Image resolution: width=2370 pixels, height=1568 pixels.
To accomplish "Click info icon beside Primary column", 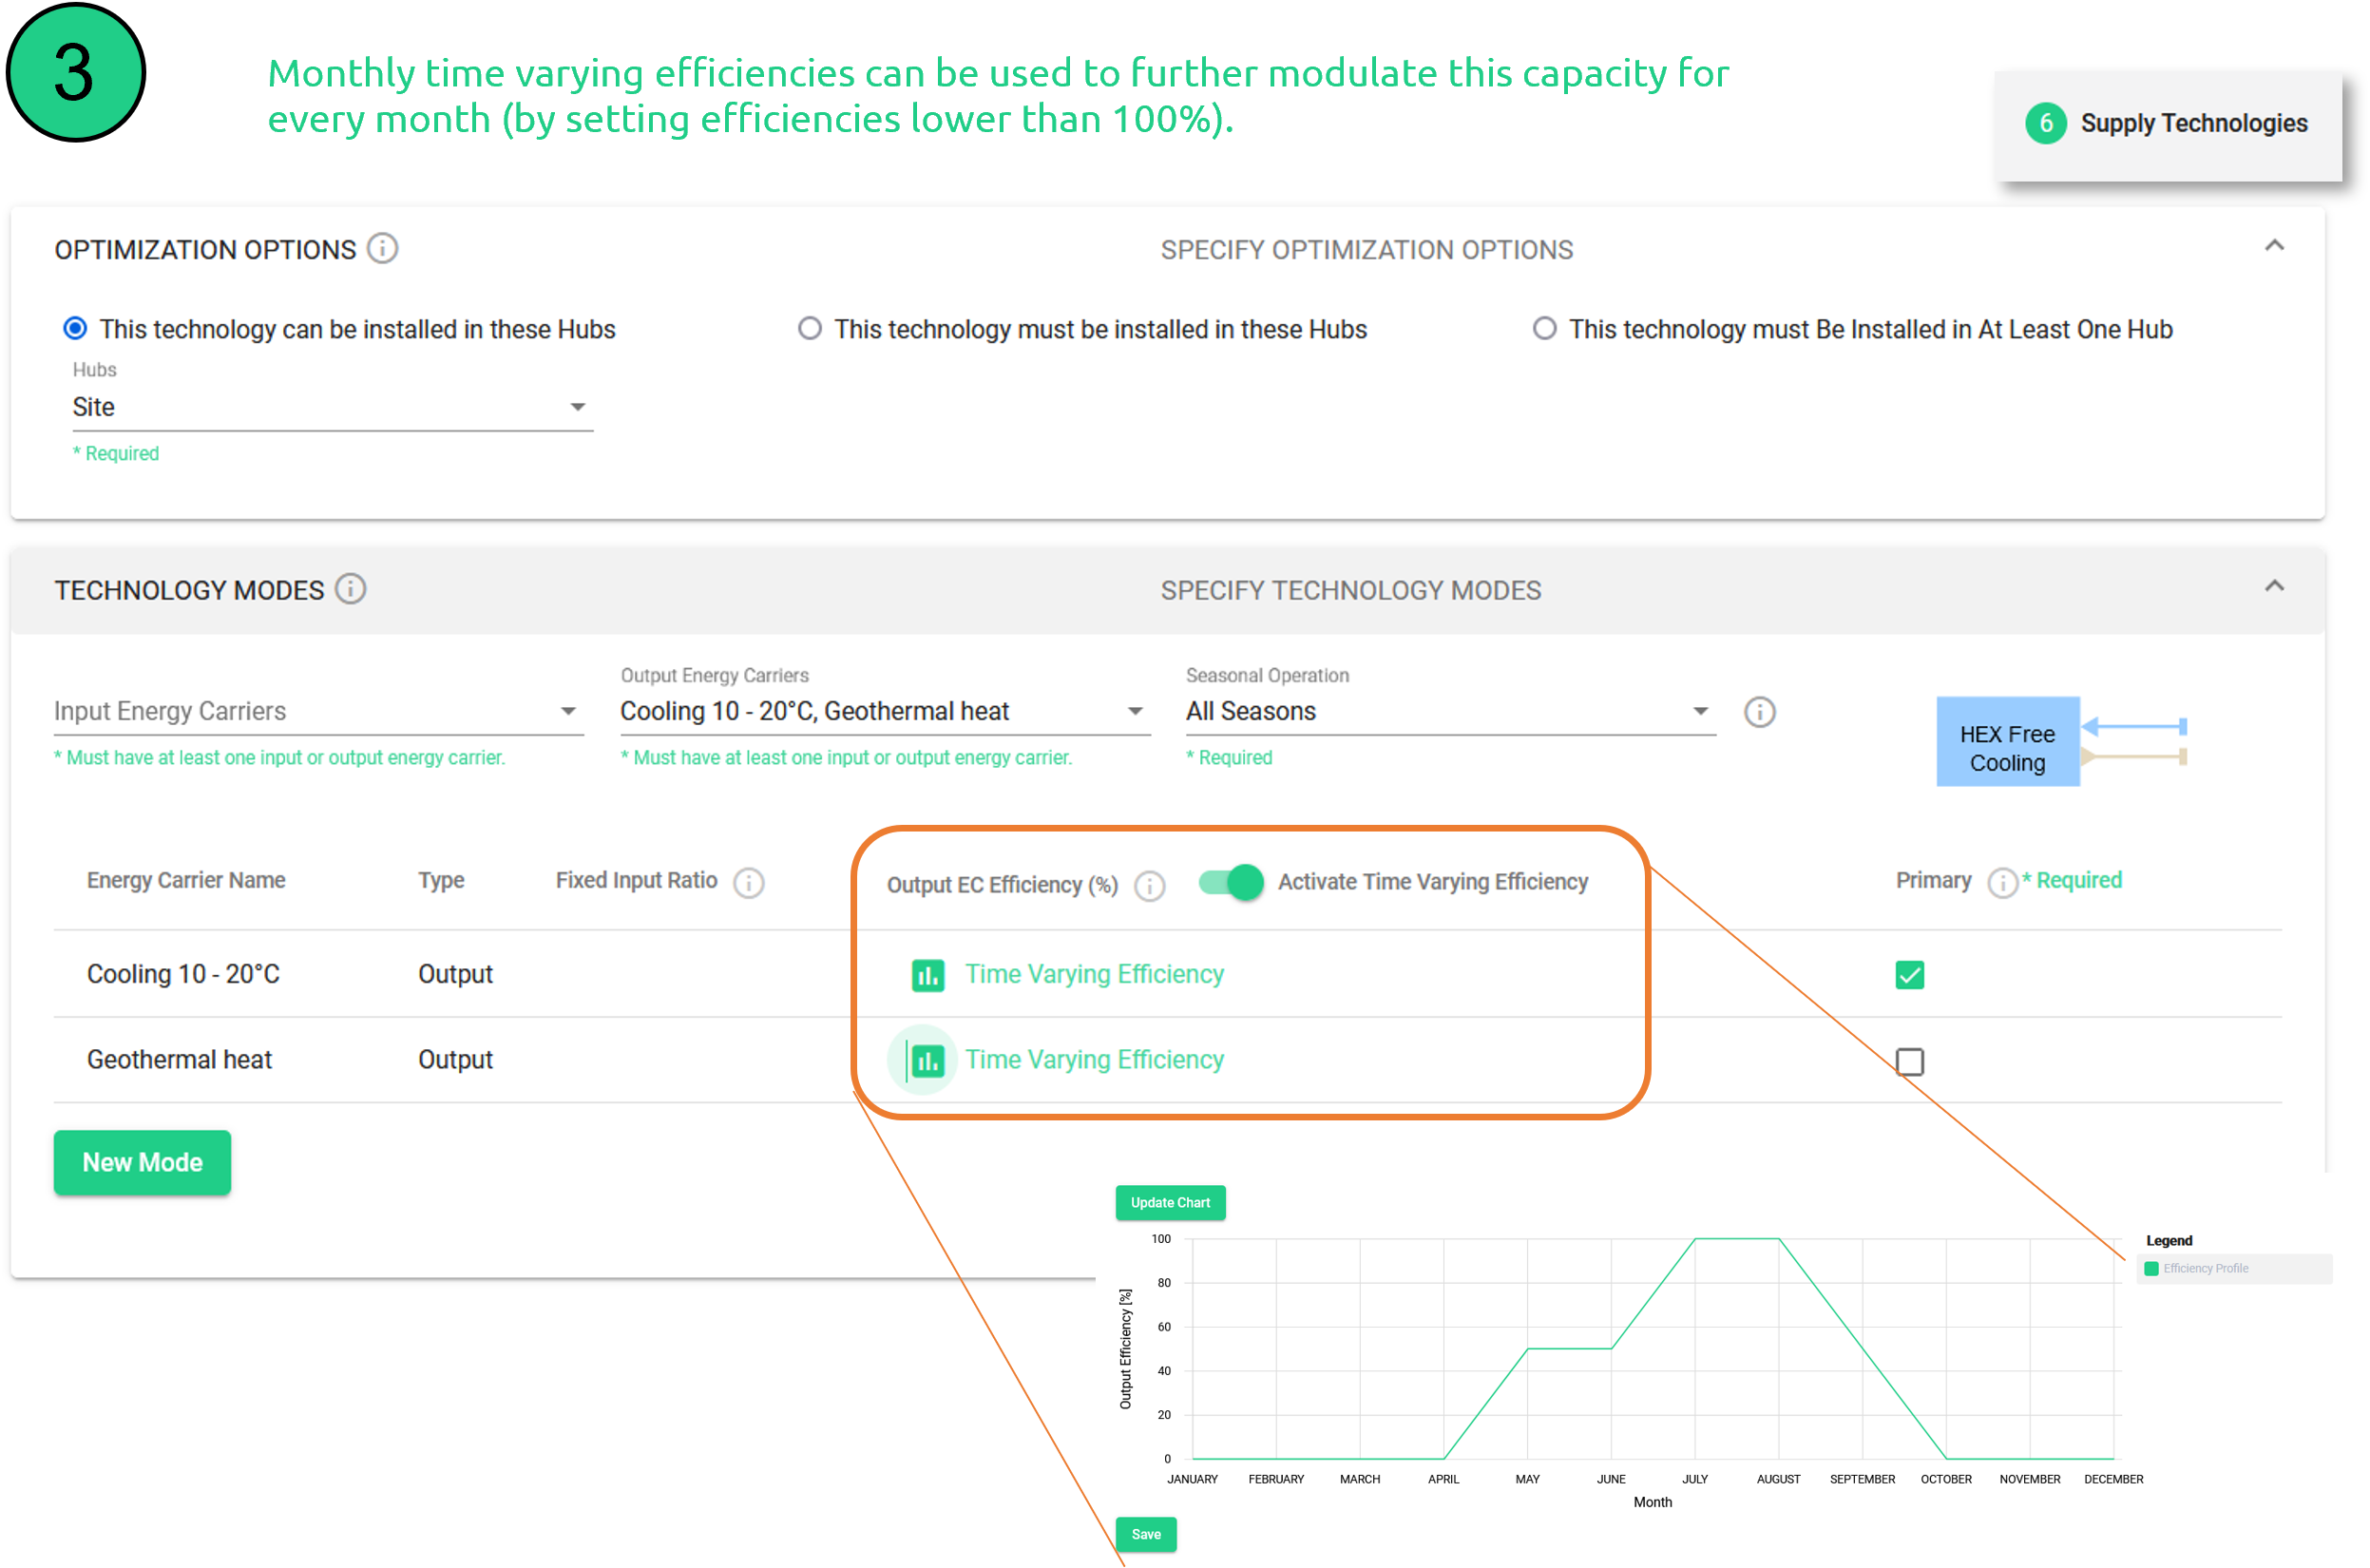I will click(x=2001, y=882).
